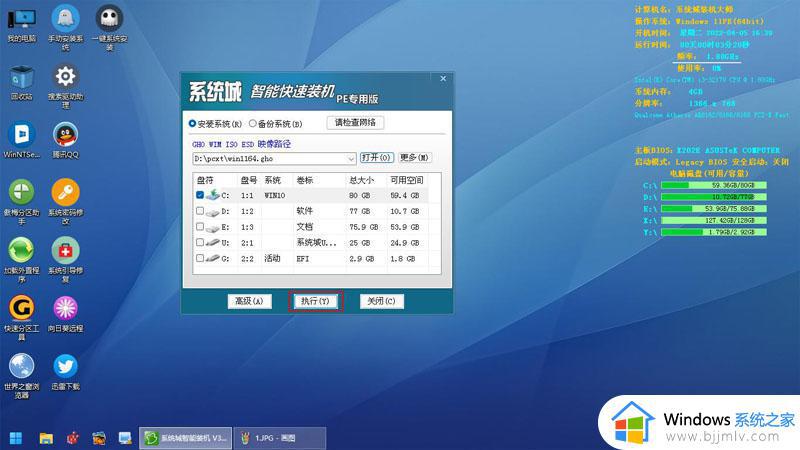Click the C: drive icon in list
800x450 pixels.
point(213,194)
